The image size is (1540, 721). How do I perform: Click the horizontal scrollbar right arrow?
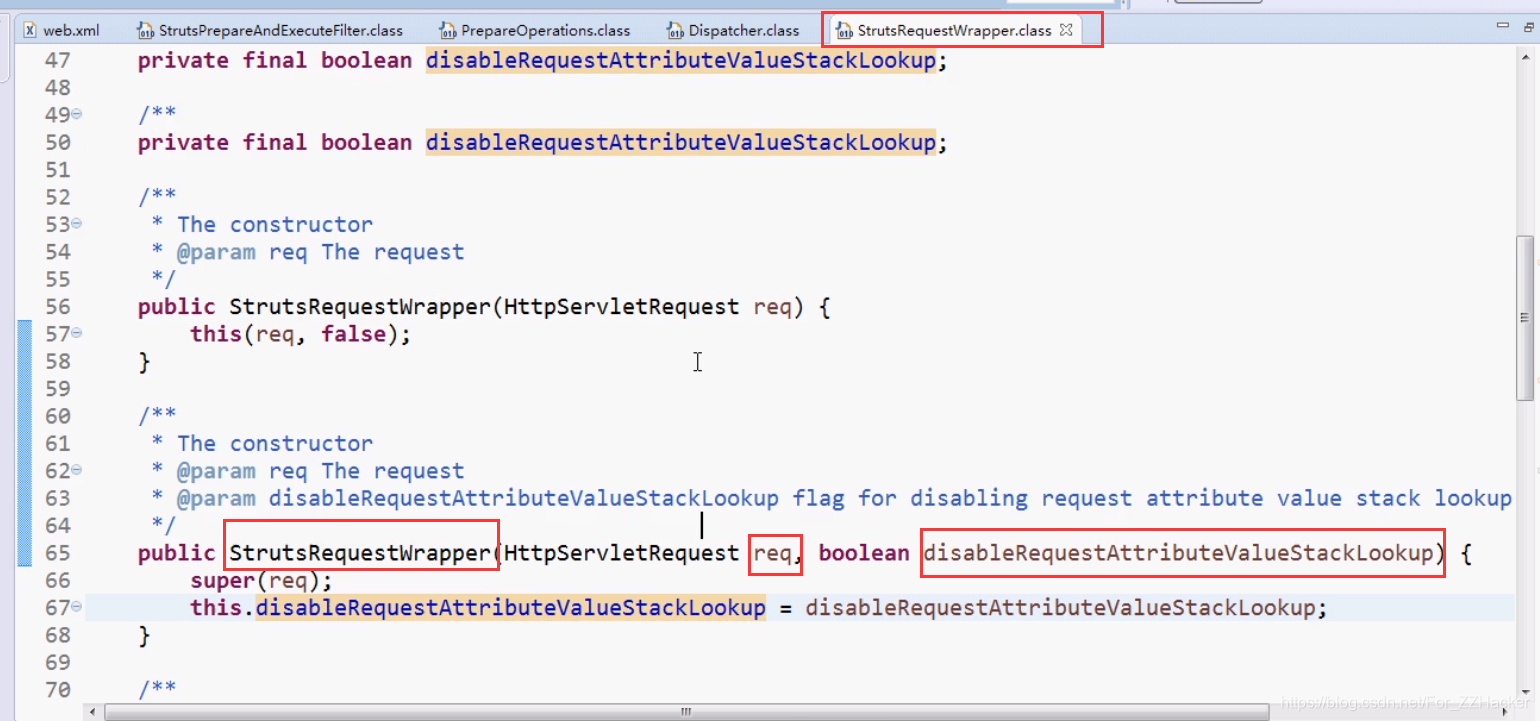tap(1507, 712)
